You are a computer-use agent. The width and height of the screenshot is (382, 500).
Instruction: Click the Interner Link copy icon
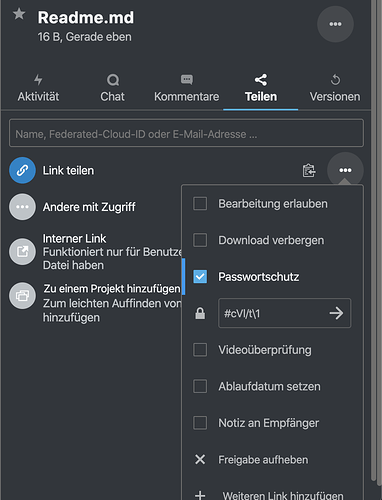pos(22,252)
